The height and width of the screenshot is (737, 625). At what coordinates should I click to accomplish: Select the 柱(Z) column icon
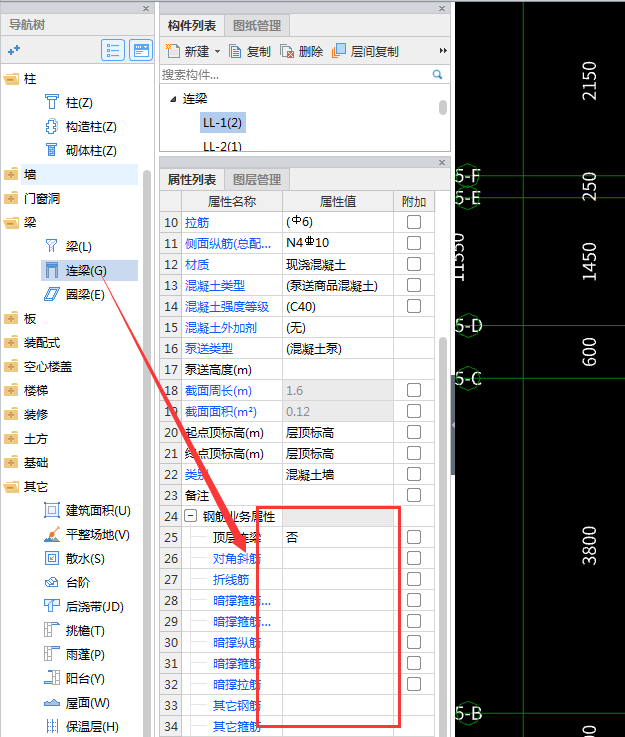[52, 102]
